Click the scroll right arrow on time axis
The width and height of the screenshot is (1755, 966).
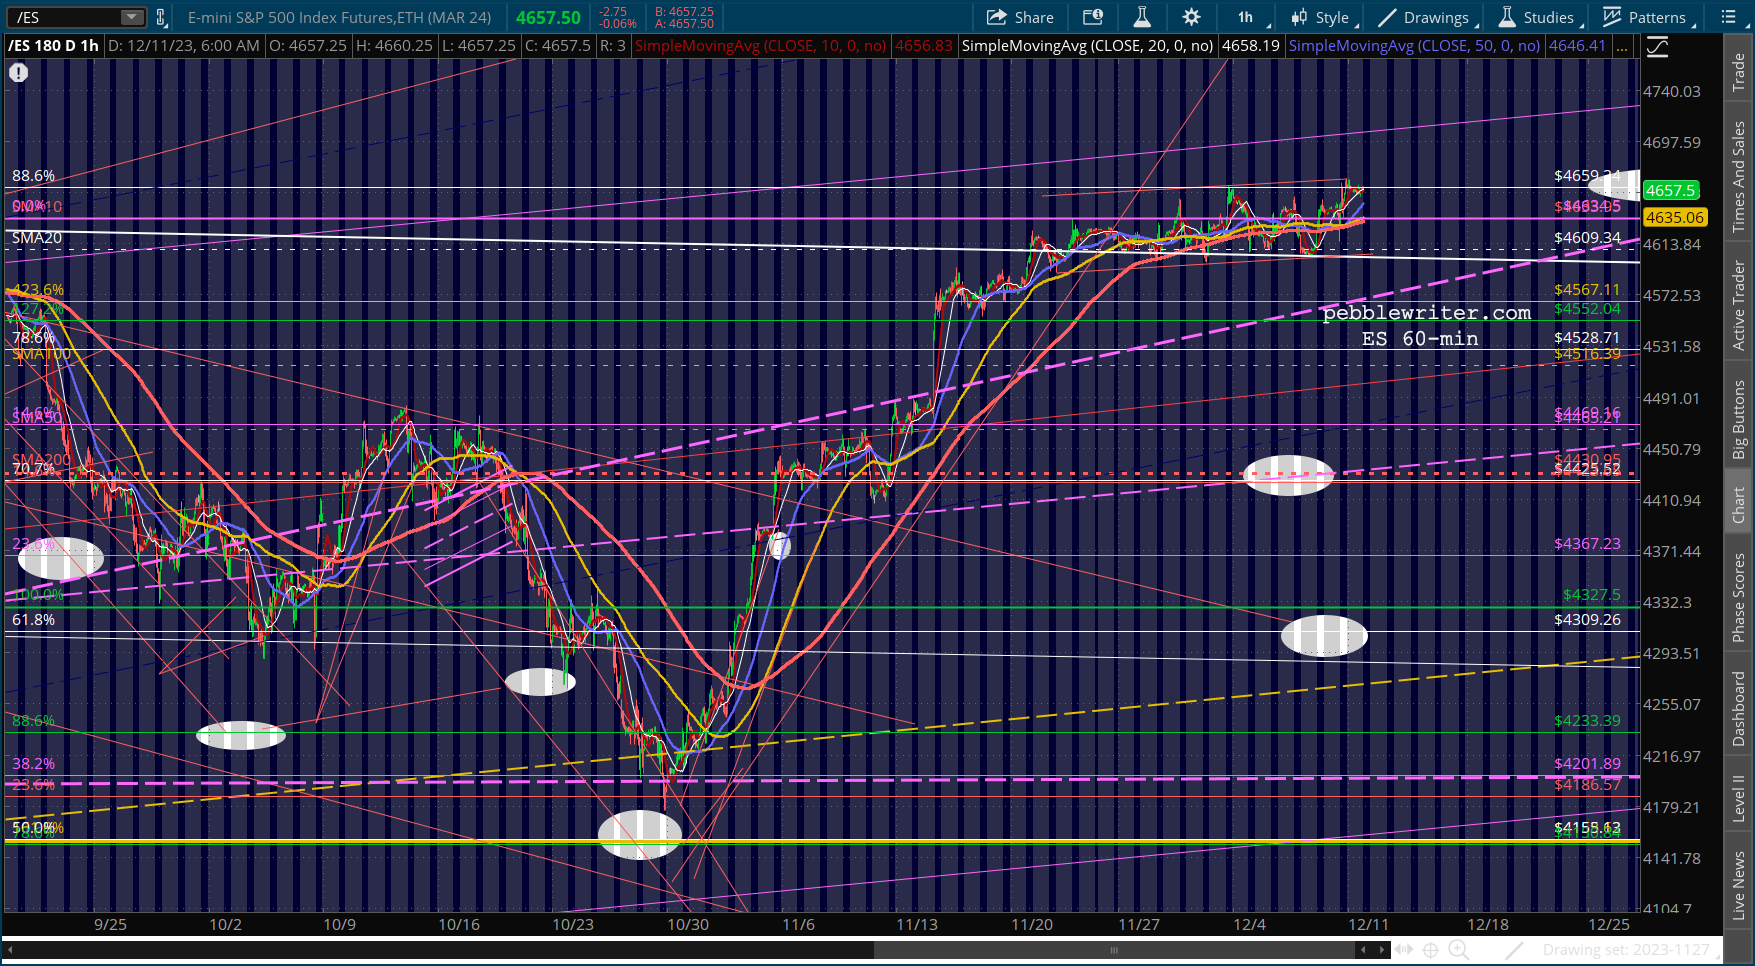pyautogui.click(x=1381, y=950)
